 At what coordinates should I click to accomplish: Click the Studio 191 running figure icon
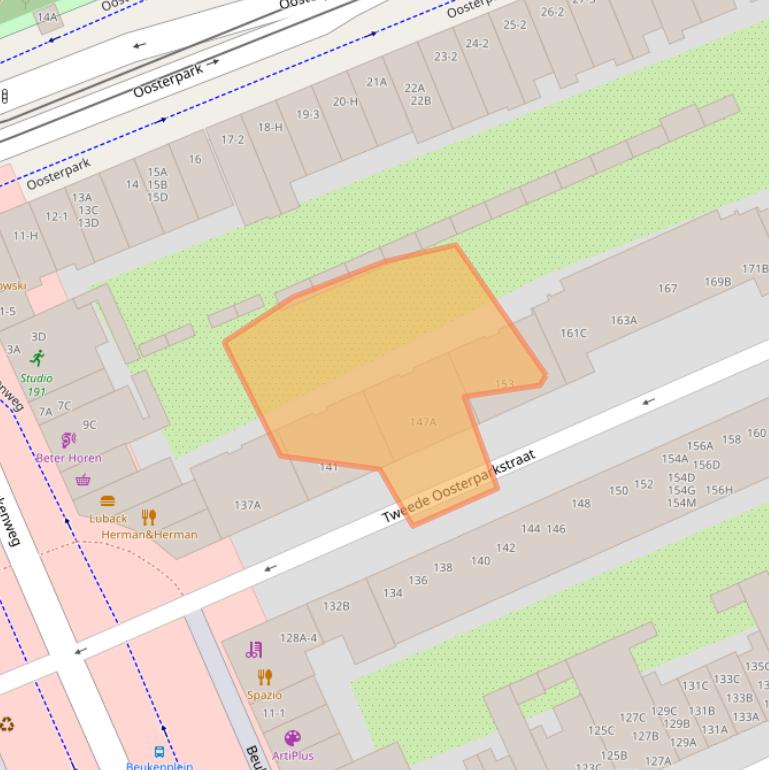coord(38,359)
